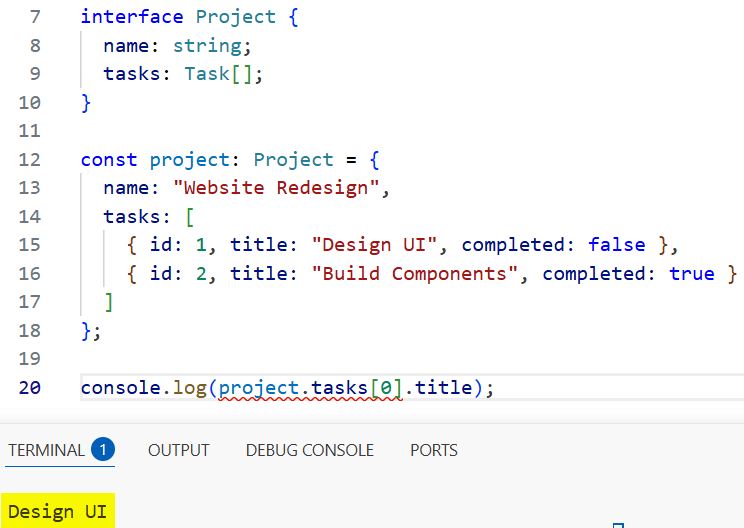Click the 'project' variable on line 12

click(x=190, y=160)
